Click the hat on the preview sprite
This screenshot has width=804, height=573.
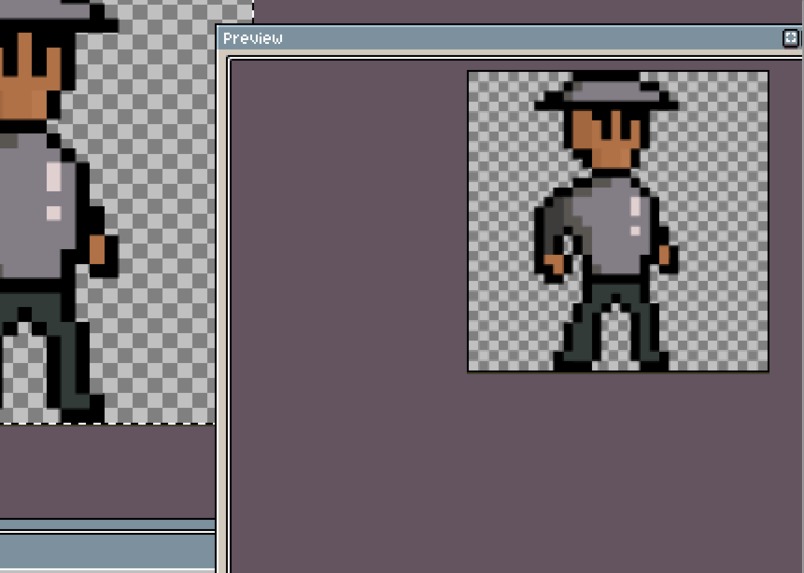pyautogui.click(x=606, y=93)
